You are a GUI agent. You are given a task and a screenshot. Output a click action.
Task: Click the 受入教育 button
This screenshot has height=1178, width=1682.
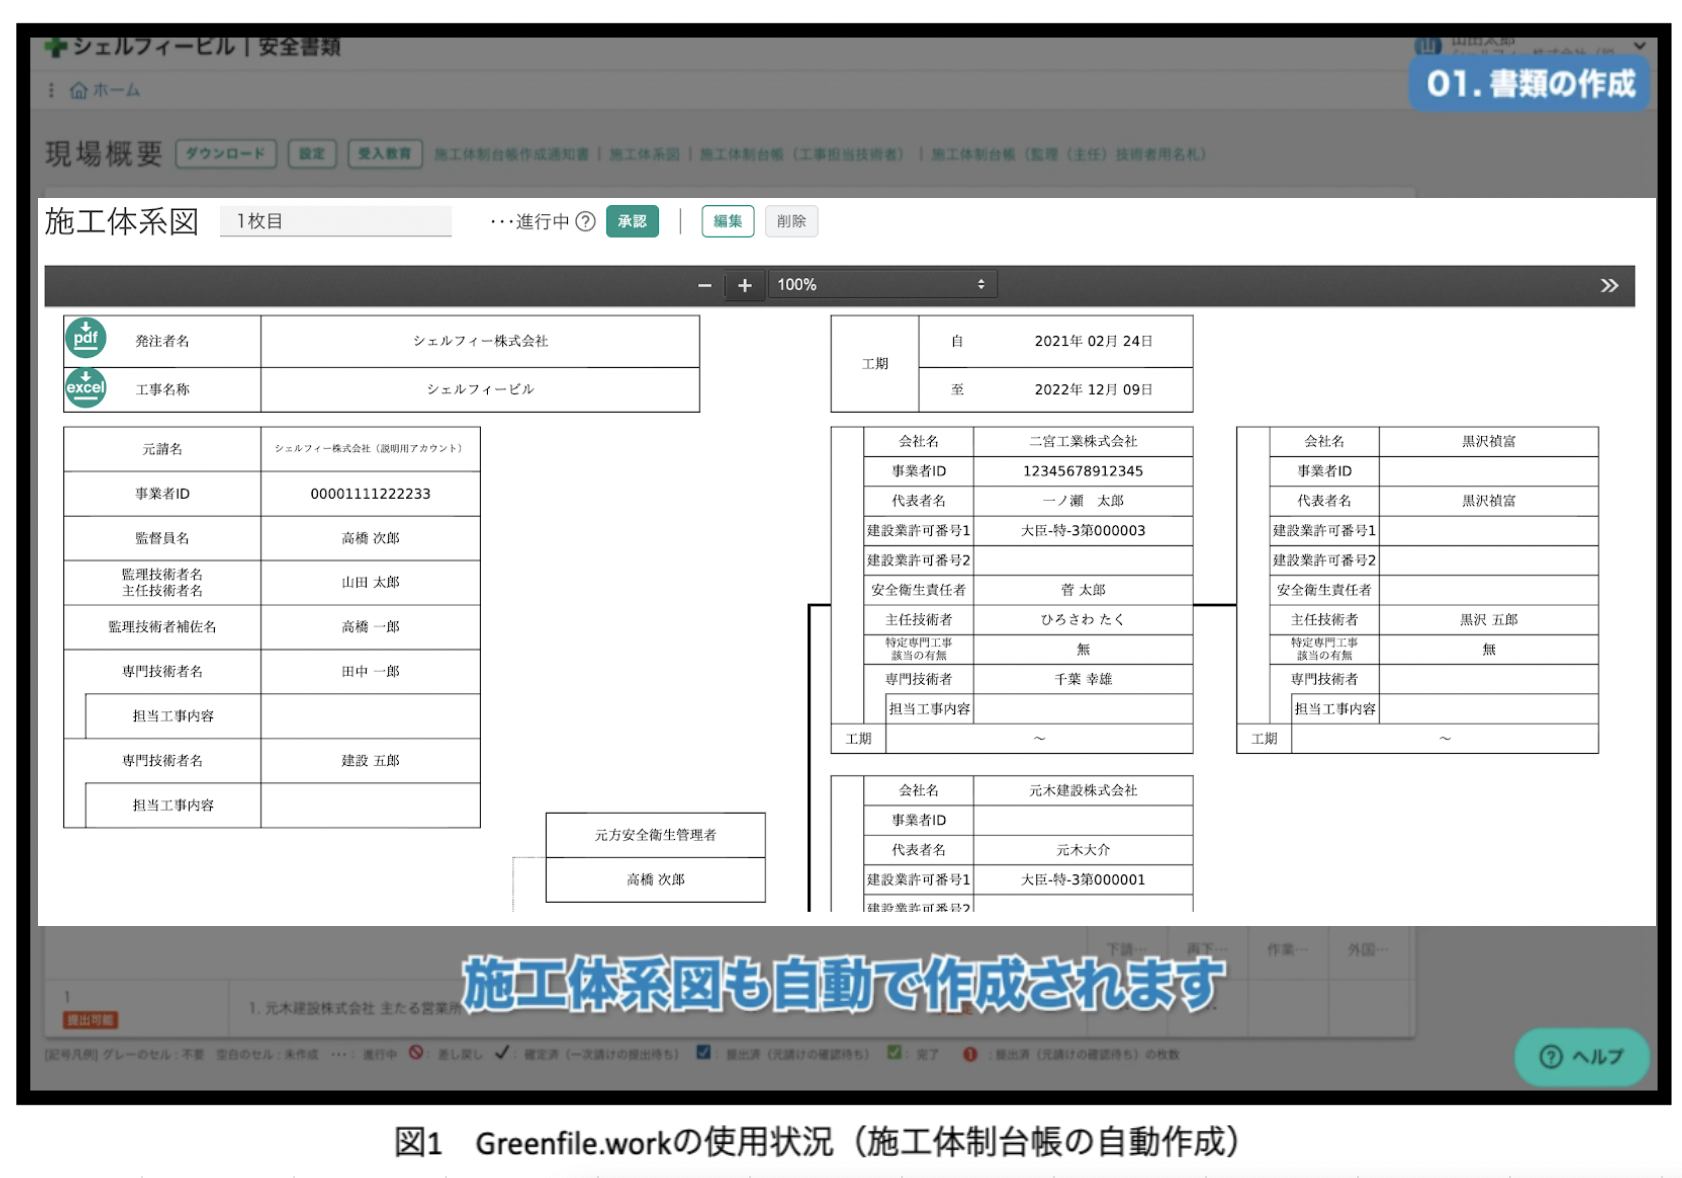coord(385,154)
